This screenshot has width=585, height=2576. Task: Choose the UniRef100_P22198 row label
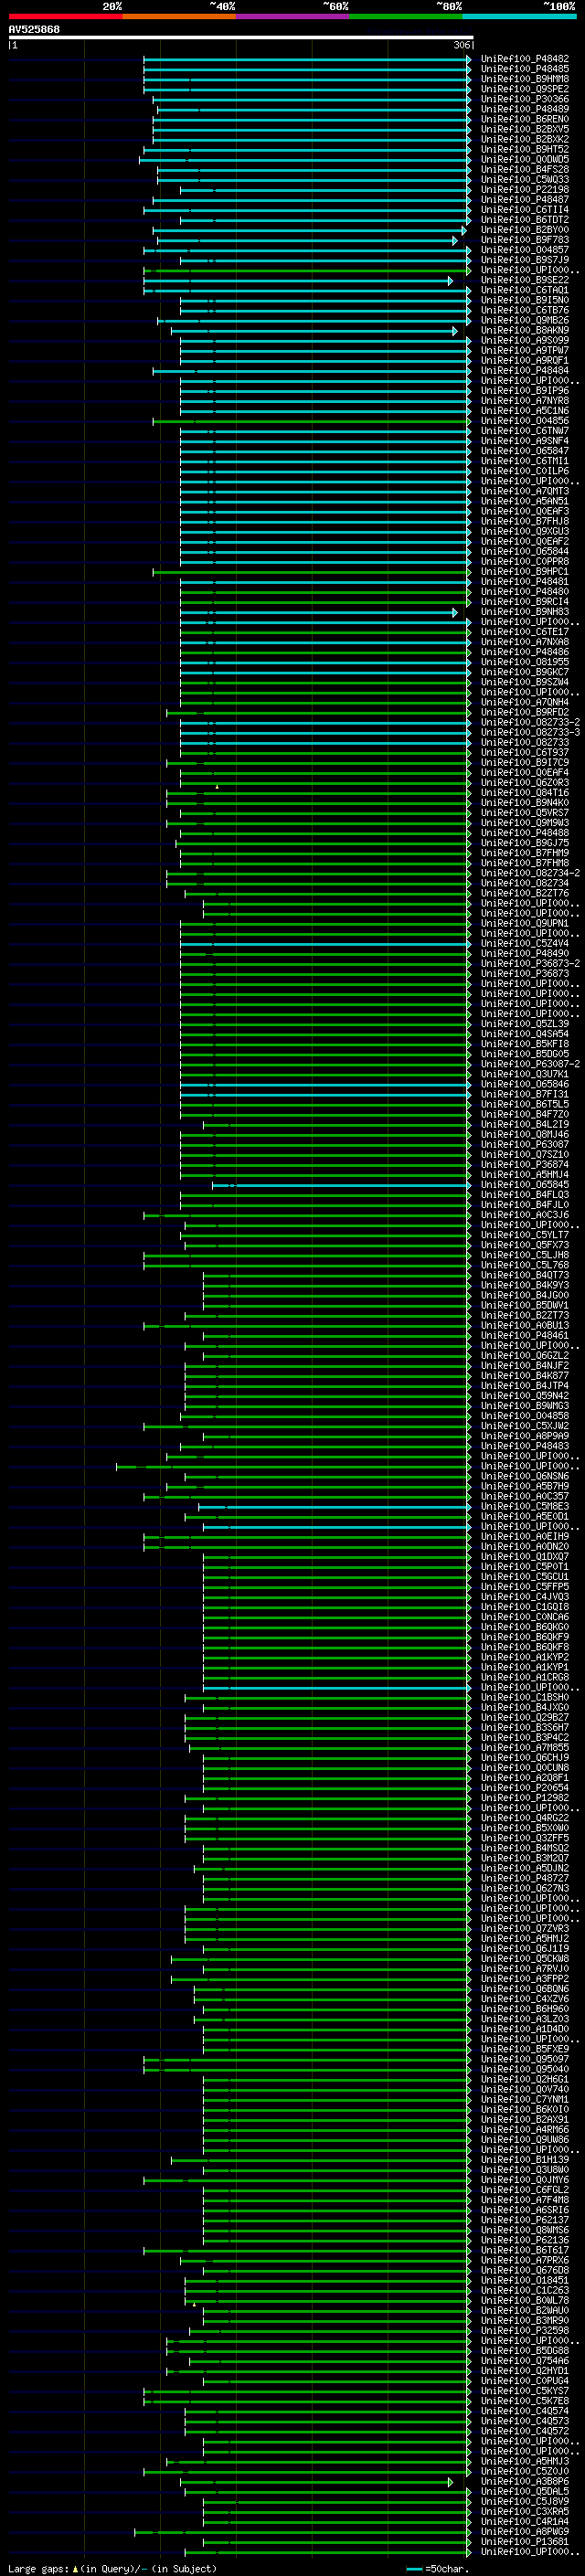524,190
